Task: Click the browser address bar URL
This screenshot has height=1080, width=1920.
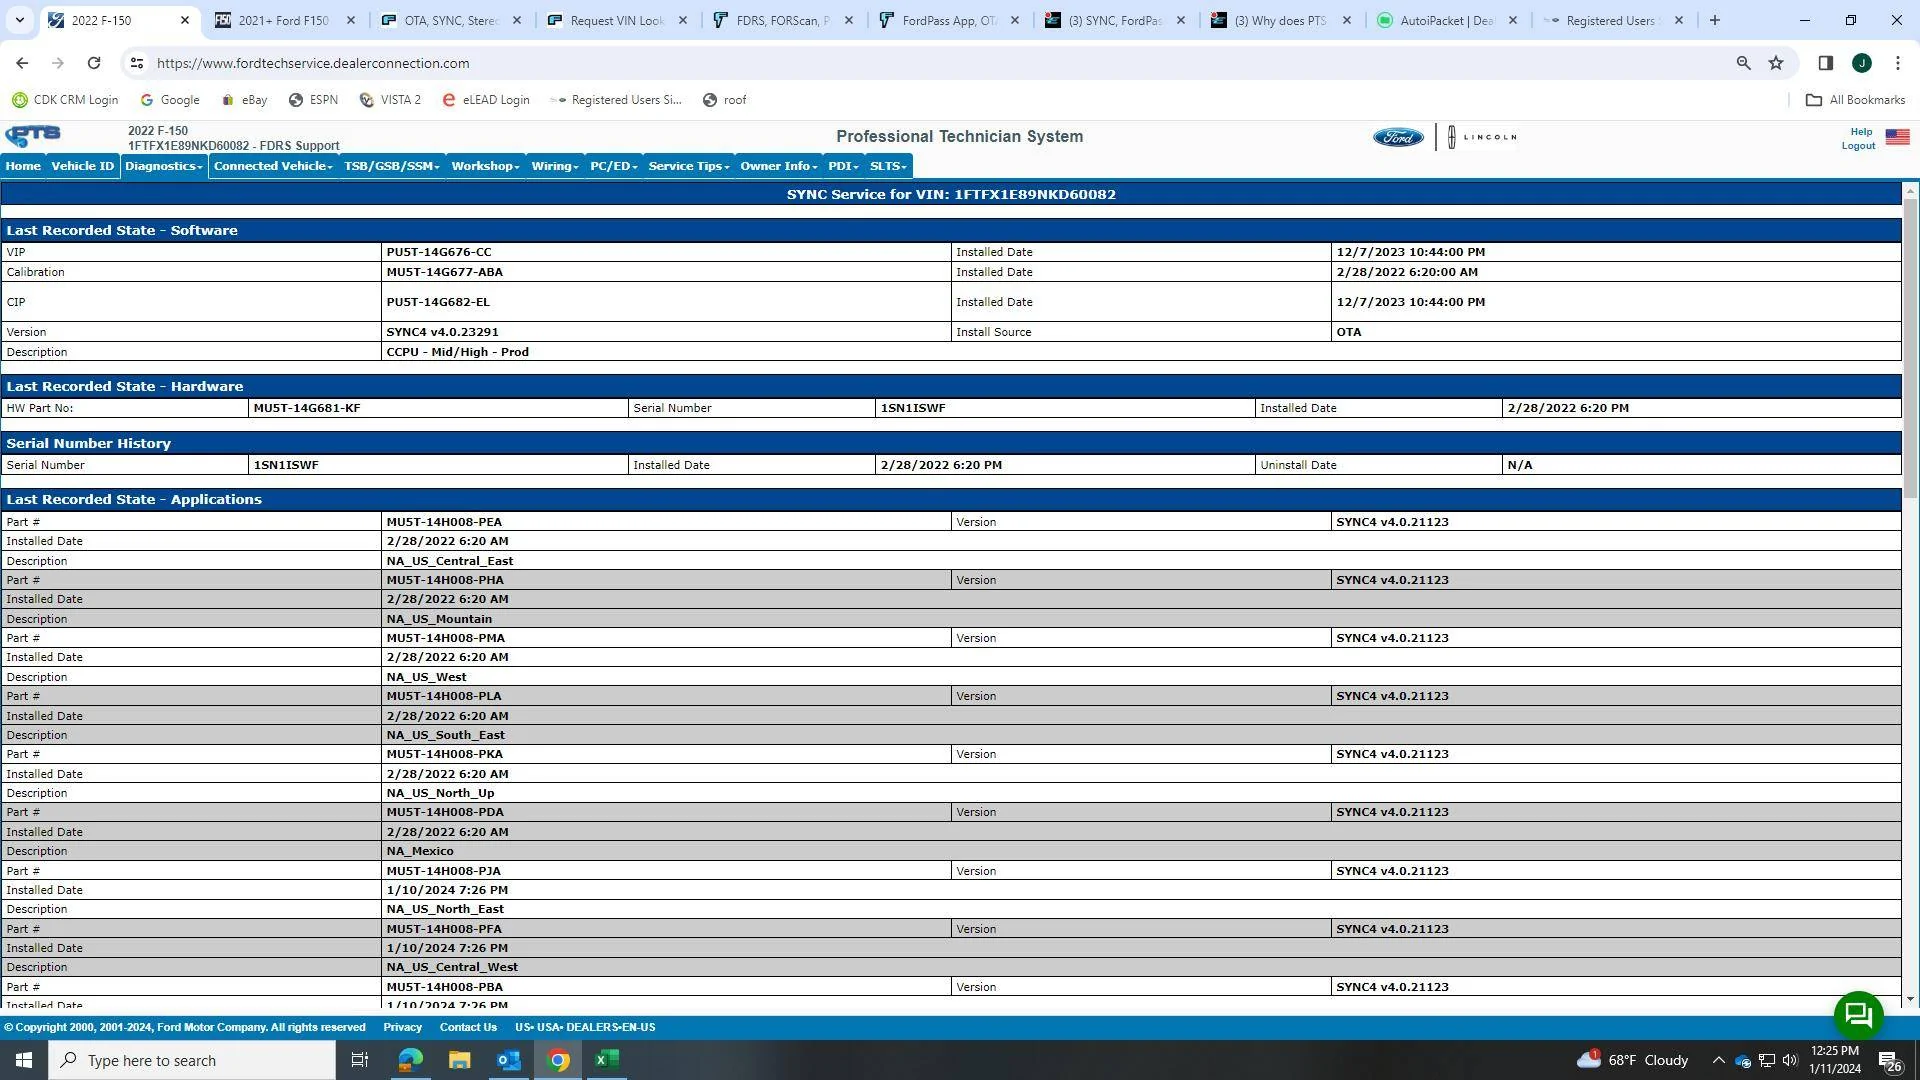Action: (x=313, y=63)
